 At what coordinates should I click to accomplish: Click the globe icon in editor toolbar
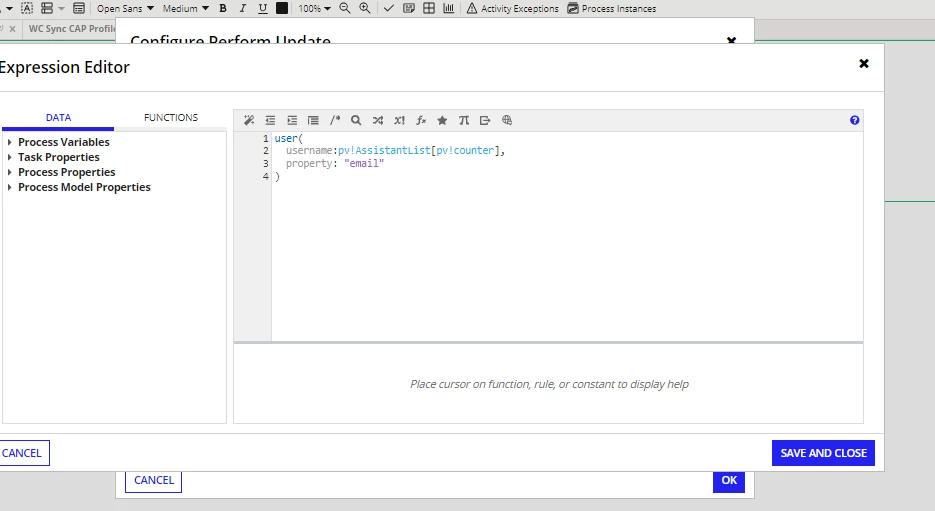pyautogui.click(x=507, y=120)
